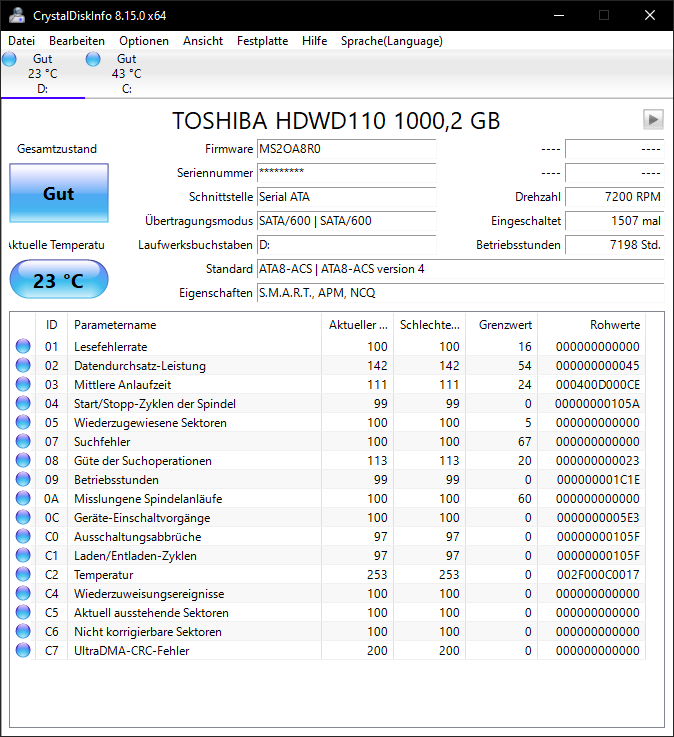This screenshot has width=674, height=737.
Task: Click the Seriennummer field
Action: click(x=346, y=173)
